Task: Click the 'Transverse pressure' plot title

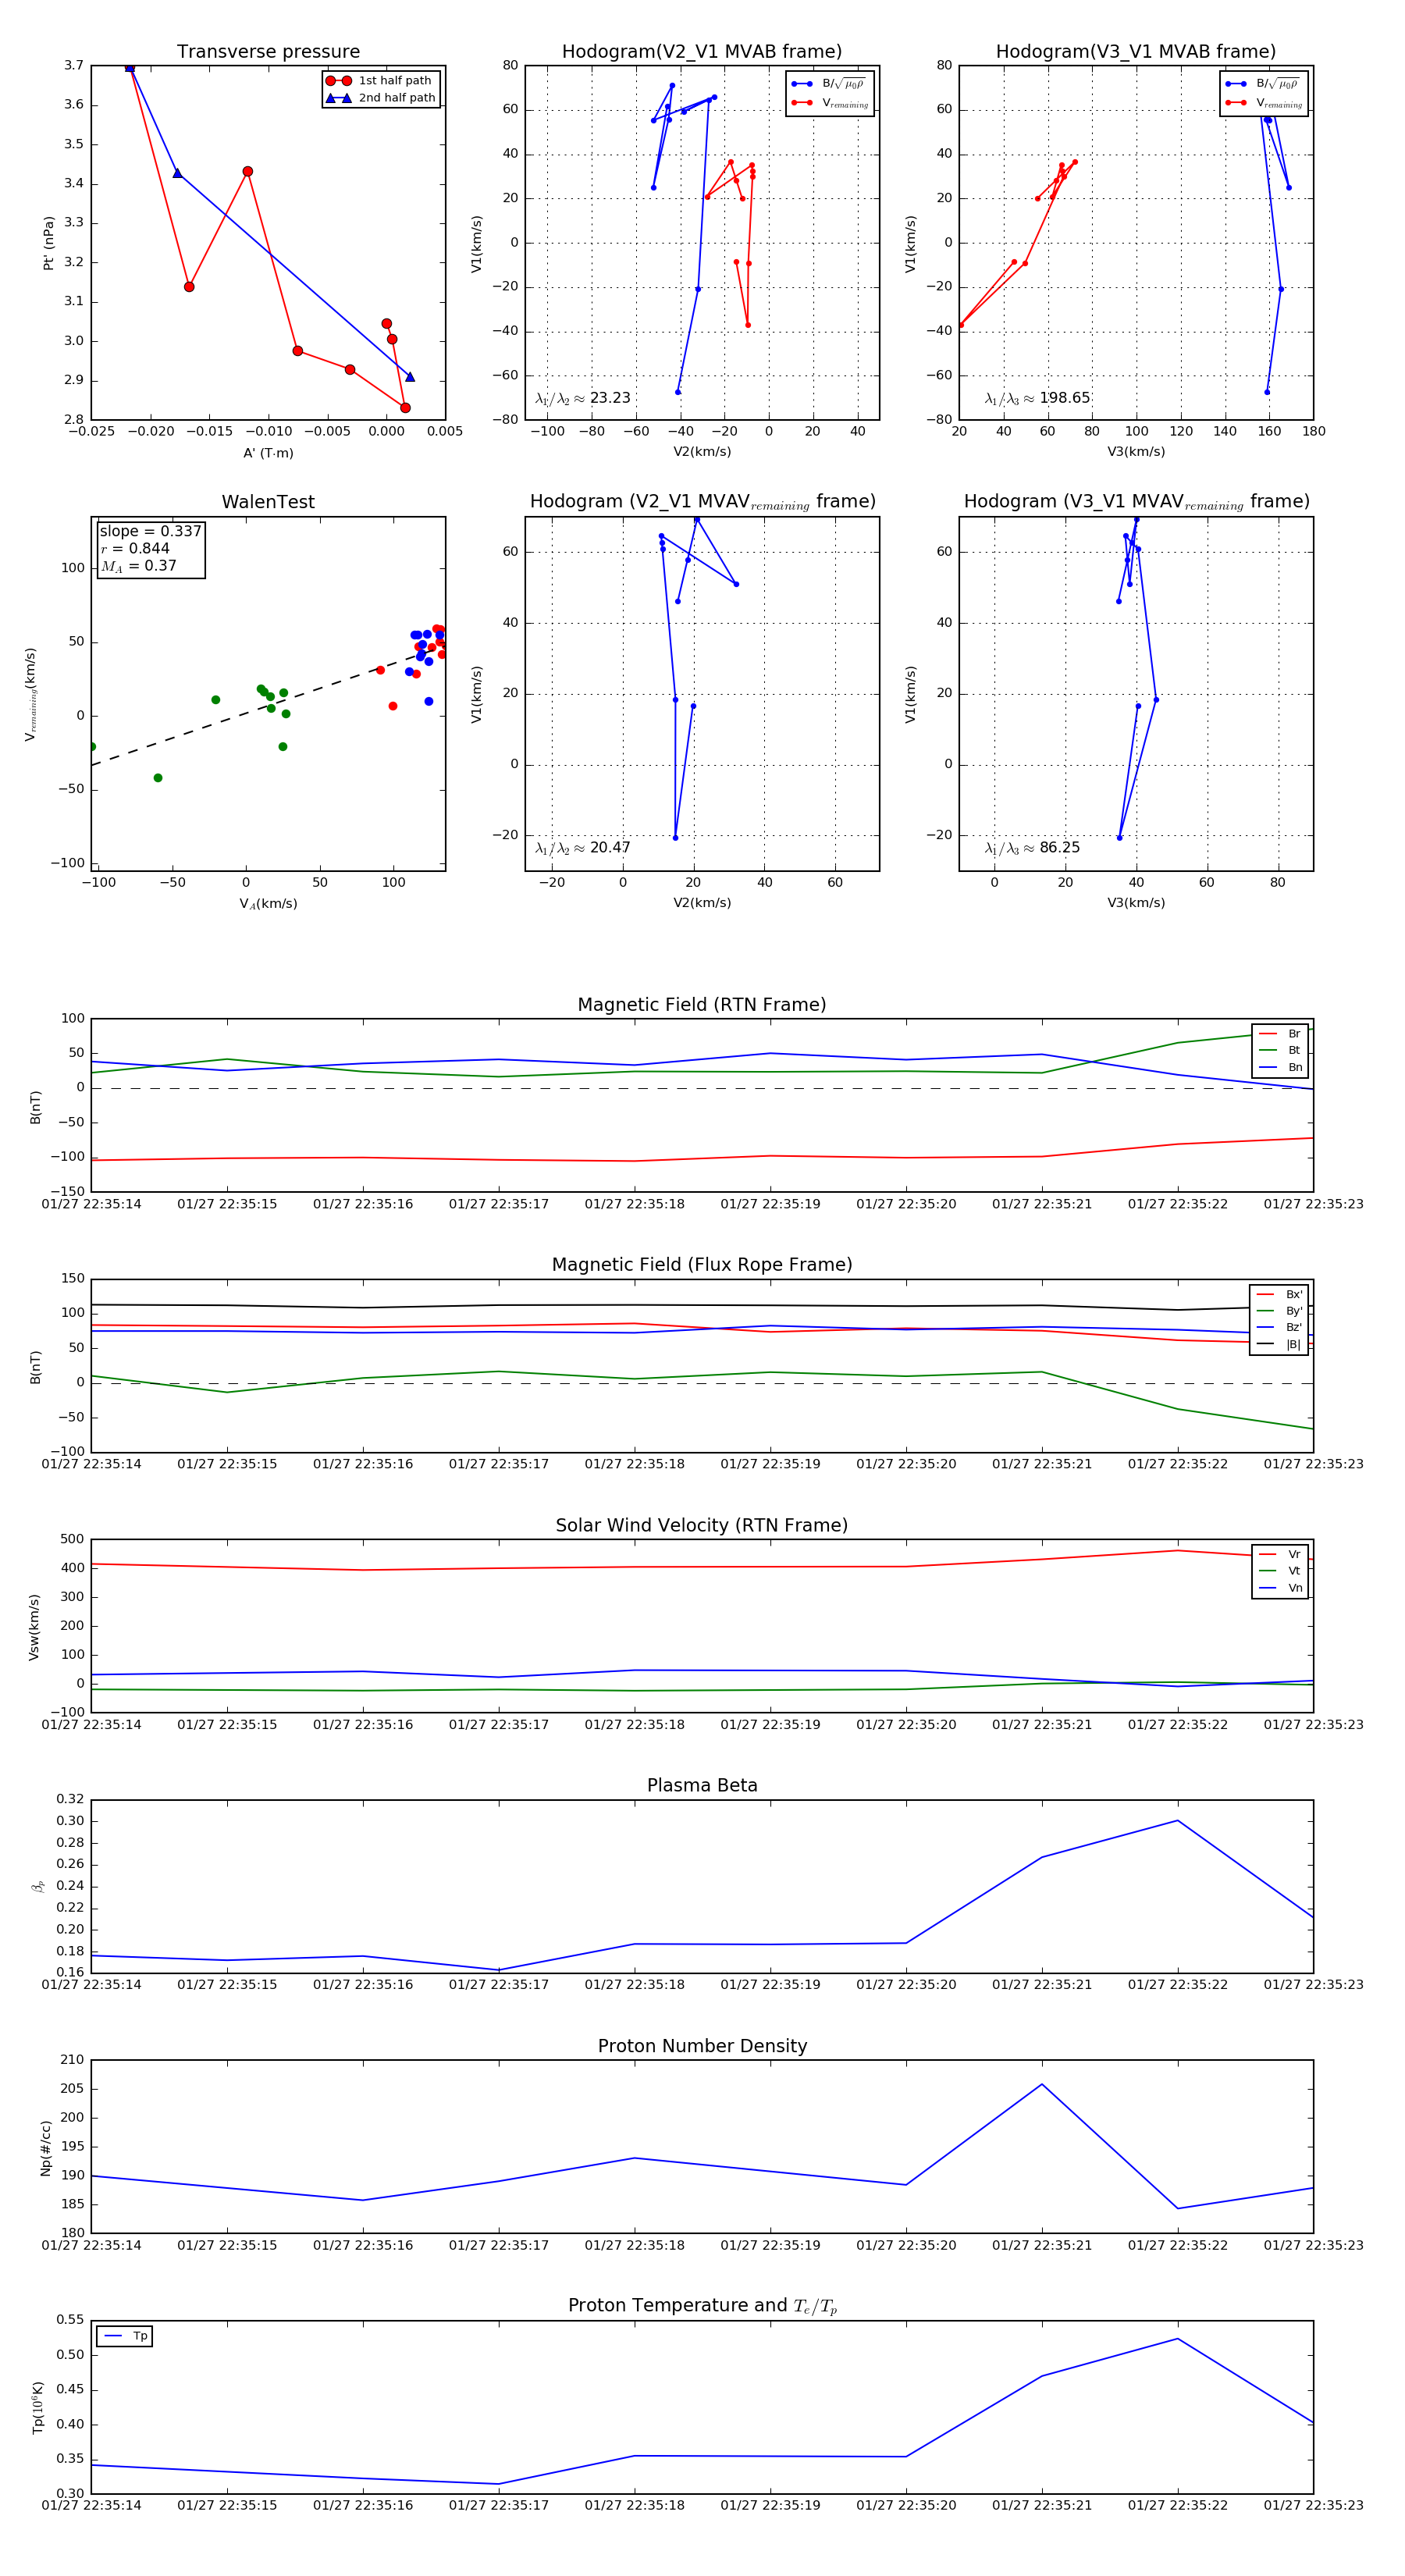Action: (x=268, y=52)
